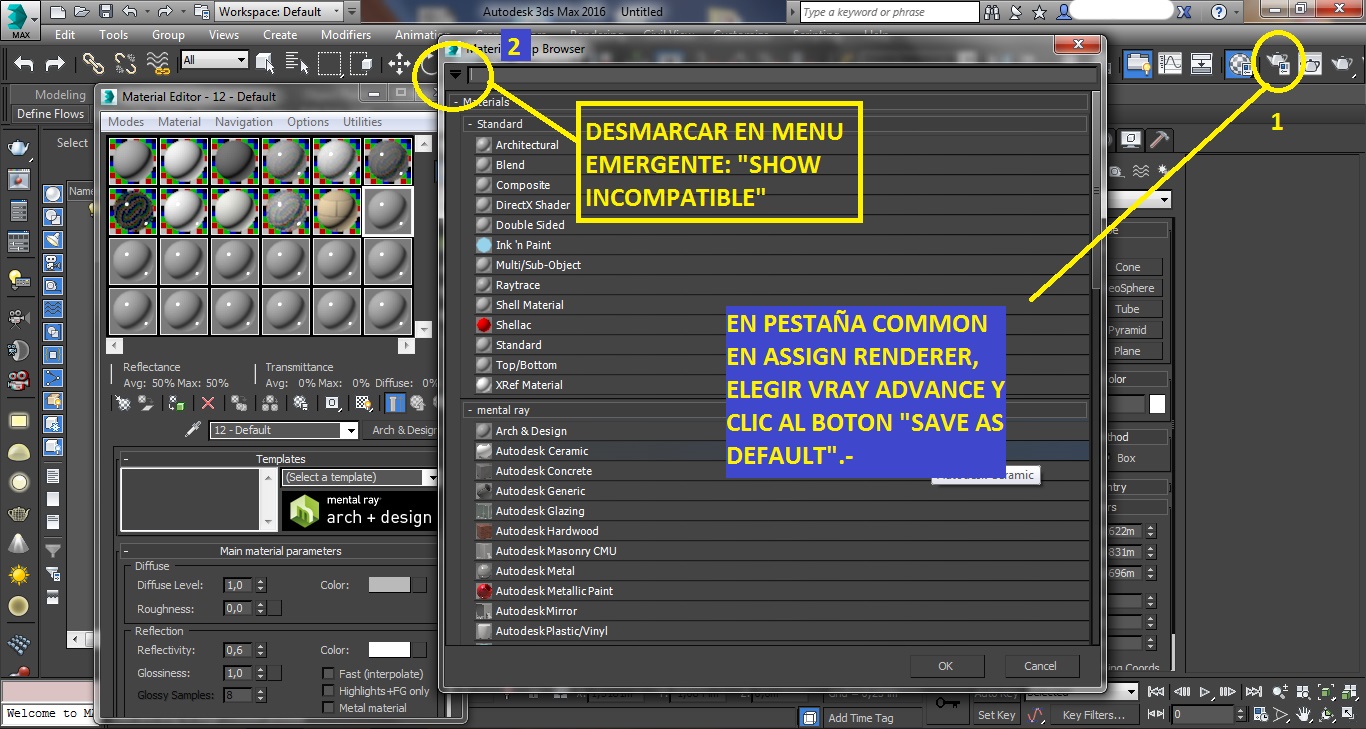
Task: Click the white object color swatch
Action: pyautogui.click(x=1157, y=404)
